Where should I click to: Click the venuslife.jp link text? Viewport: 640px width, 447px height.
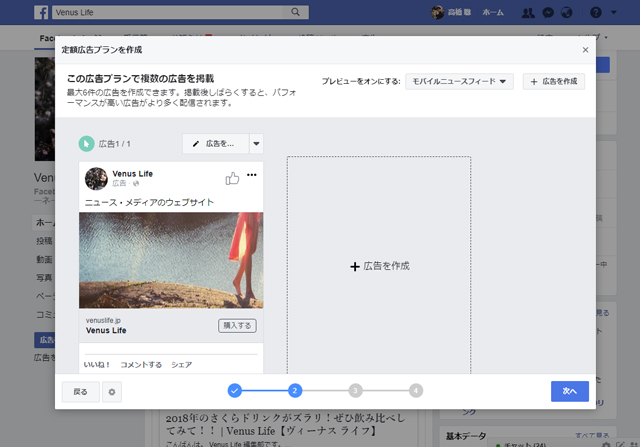(103, 320)
